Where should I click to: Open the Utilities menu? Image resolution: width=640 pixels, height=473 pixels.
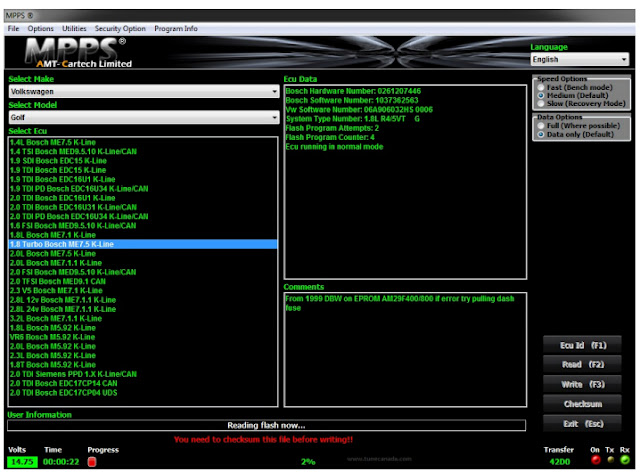tap(74, 29)
